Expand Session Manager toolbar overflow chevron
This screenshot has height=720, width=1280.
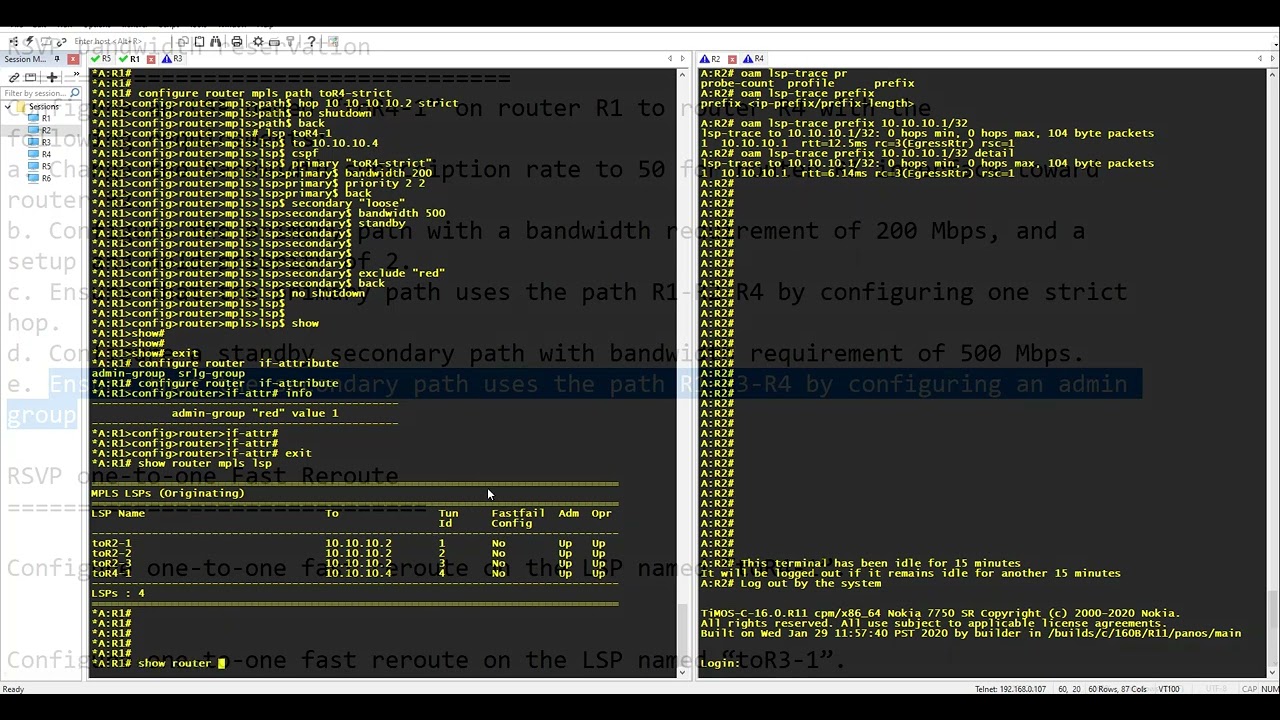[76, 74]
